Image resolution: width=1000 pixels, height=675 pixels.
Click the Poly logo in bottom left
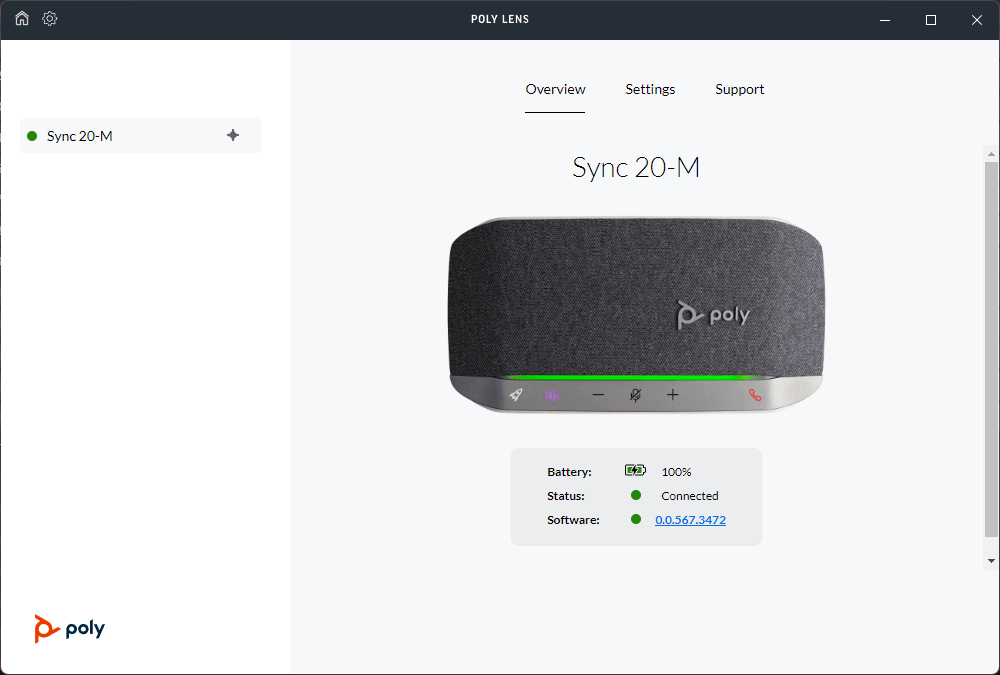[x=69, y=628]
